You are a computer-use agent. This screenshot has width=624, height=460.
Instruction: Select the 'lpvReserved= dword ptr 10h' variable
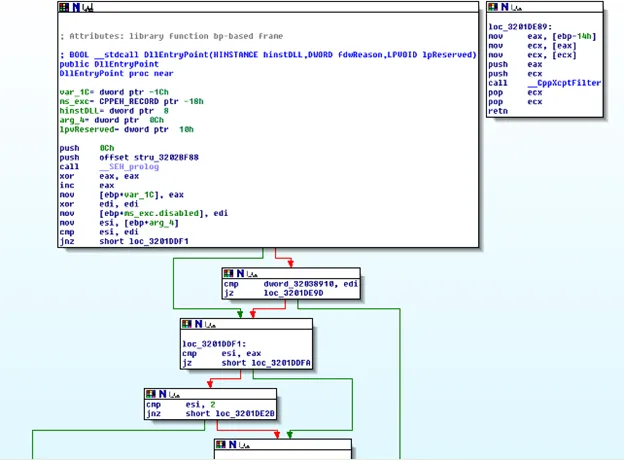click(127, 130)
